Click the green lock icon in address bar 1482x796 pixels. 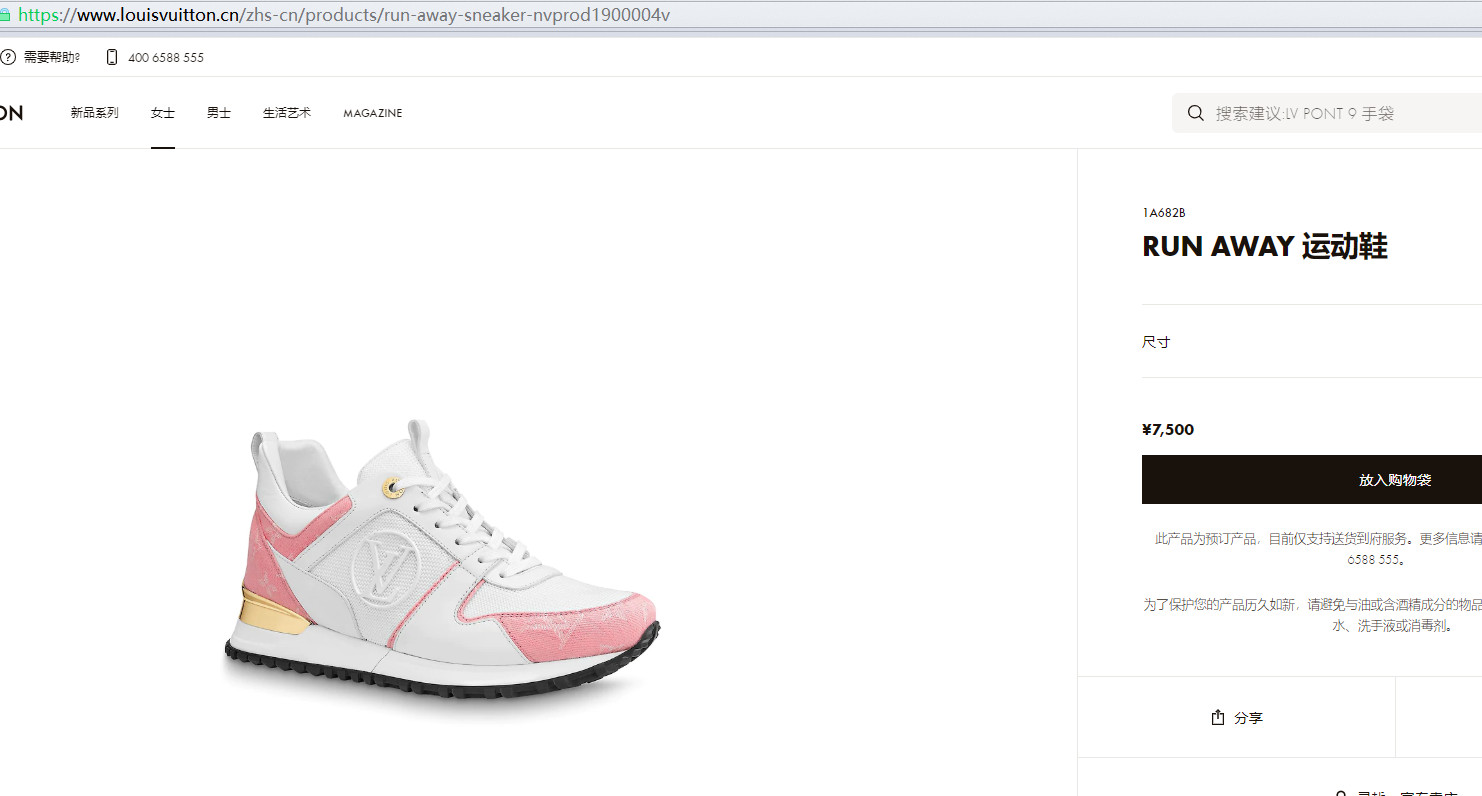pyautogui.click(x=5, y=15)
